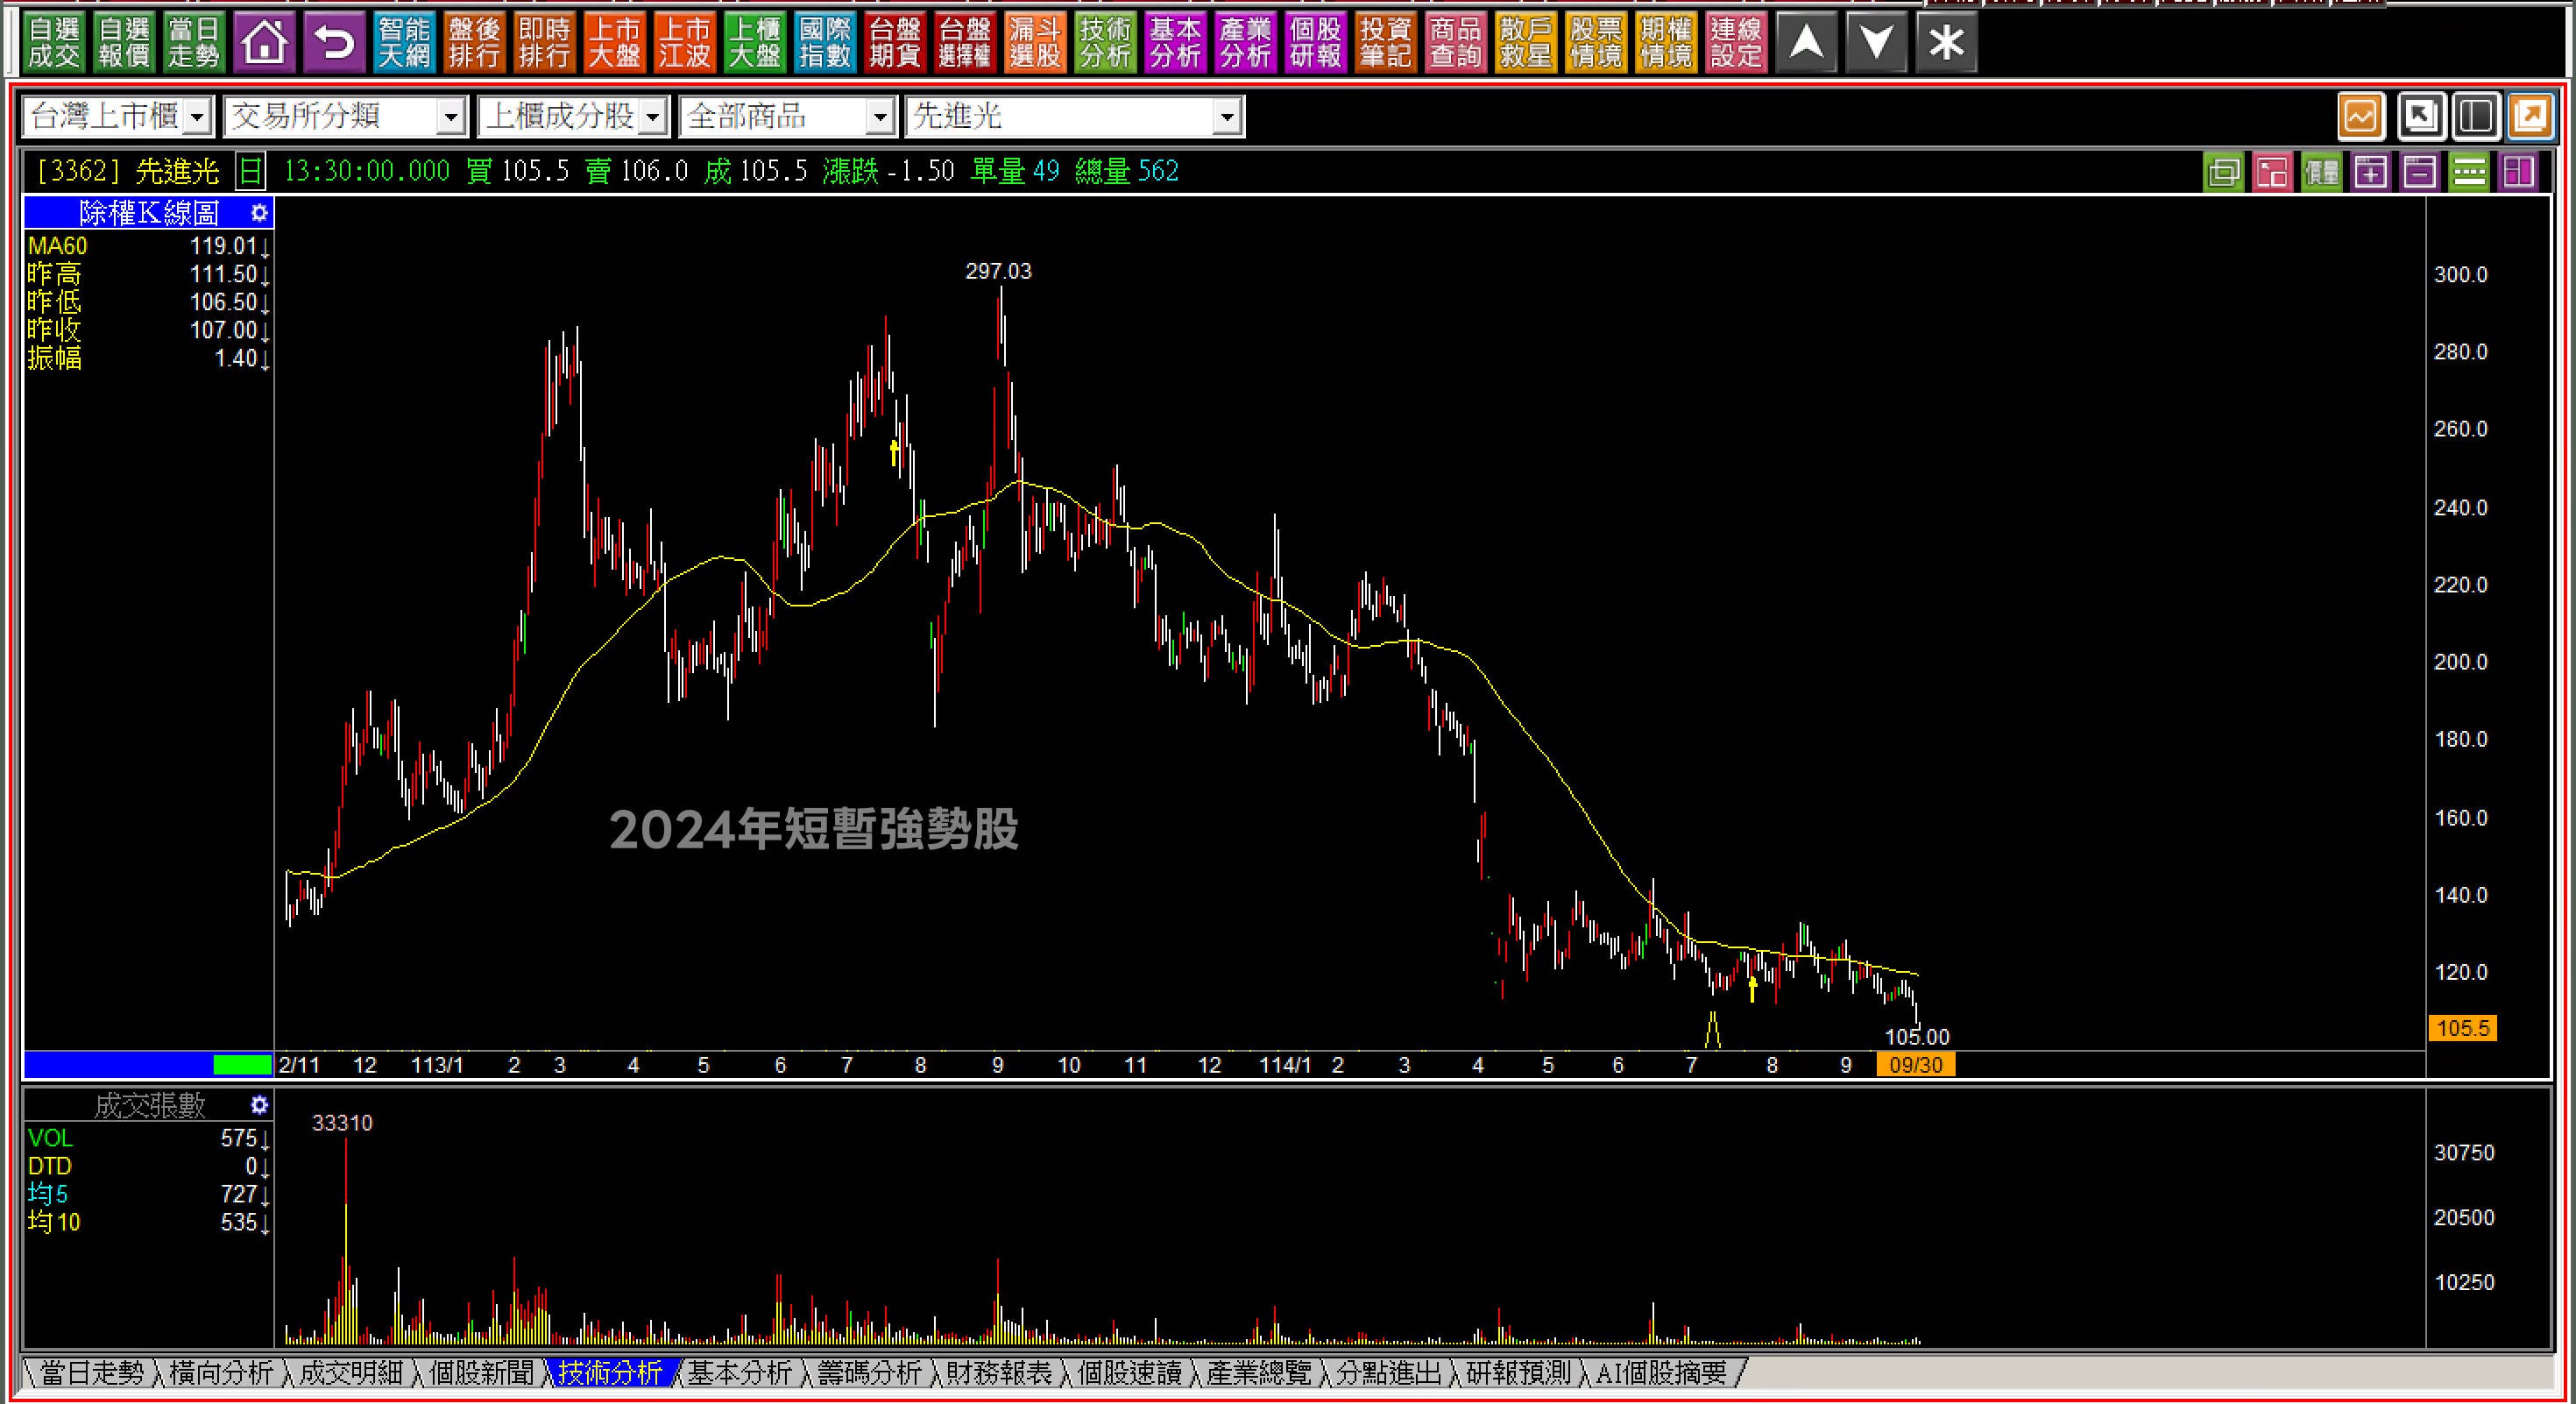
Task: Click the 技術分析 green toolbar button
Action: point(1105,42)
